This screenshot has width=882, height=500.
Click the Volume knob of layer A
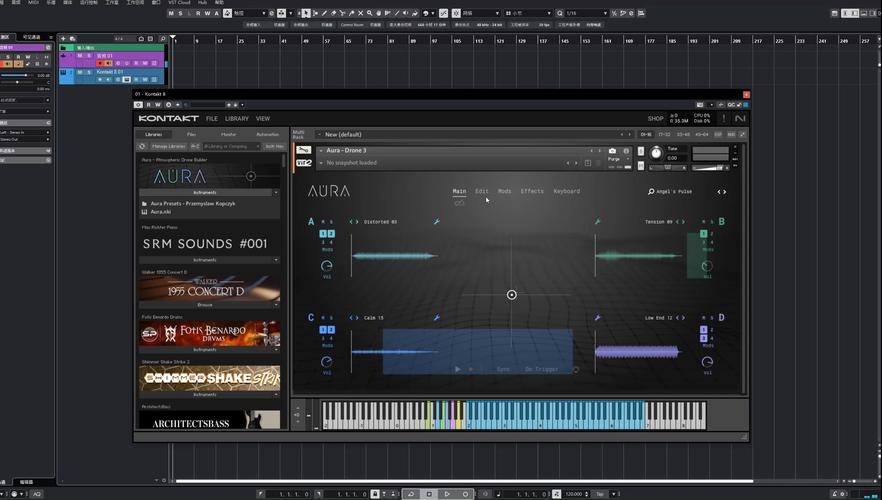(327, 266)
